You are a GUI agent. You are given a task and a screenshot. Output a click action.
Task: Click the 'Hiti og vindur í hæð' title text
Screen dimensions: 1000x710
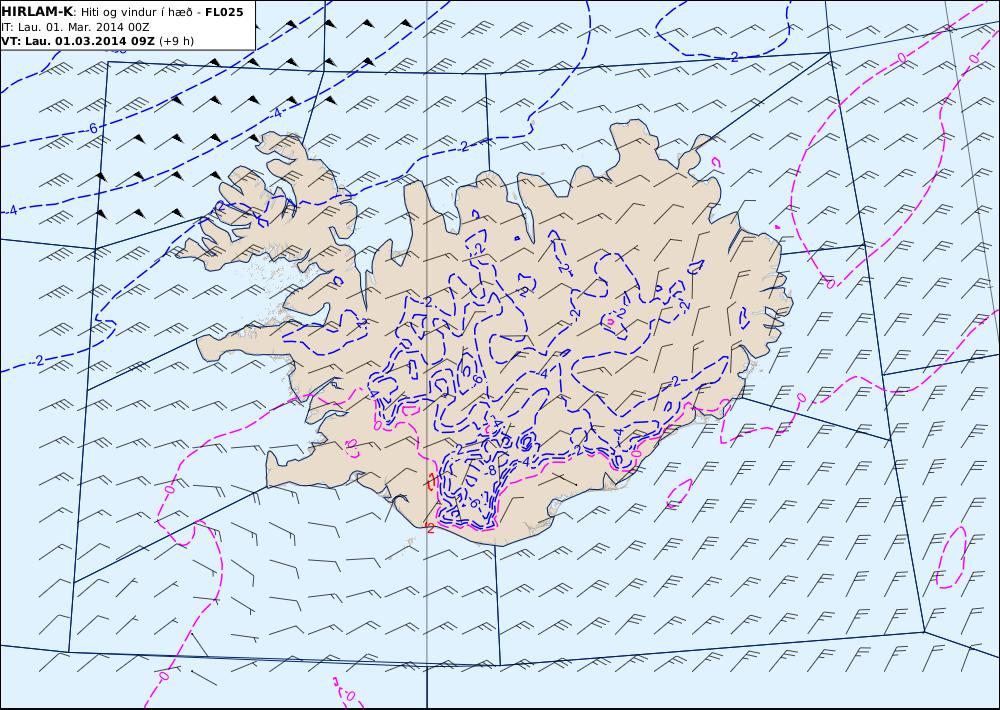point(136,13)
